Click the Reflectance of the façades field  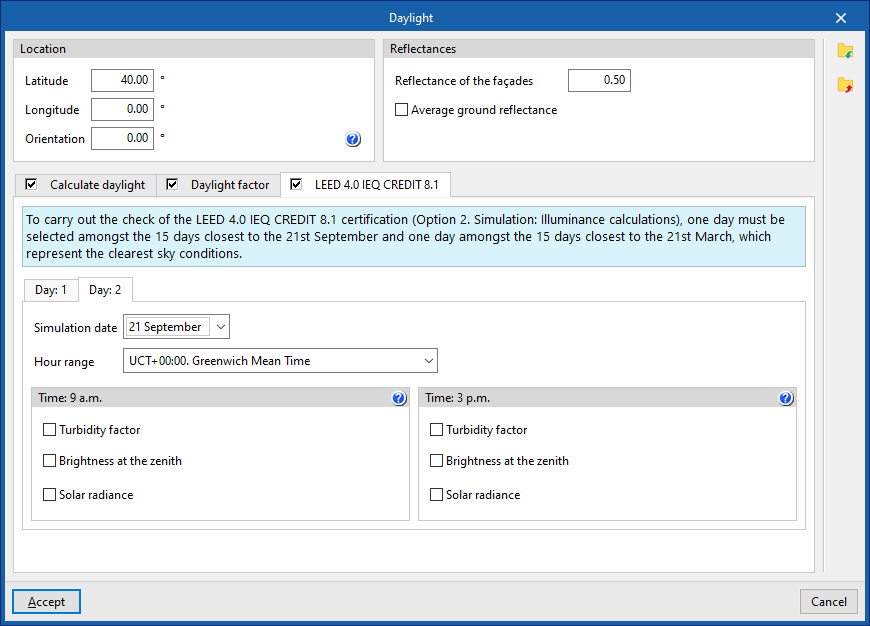point(599,80)
